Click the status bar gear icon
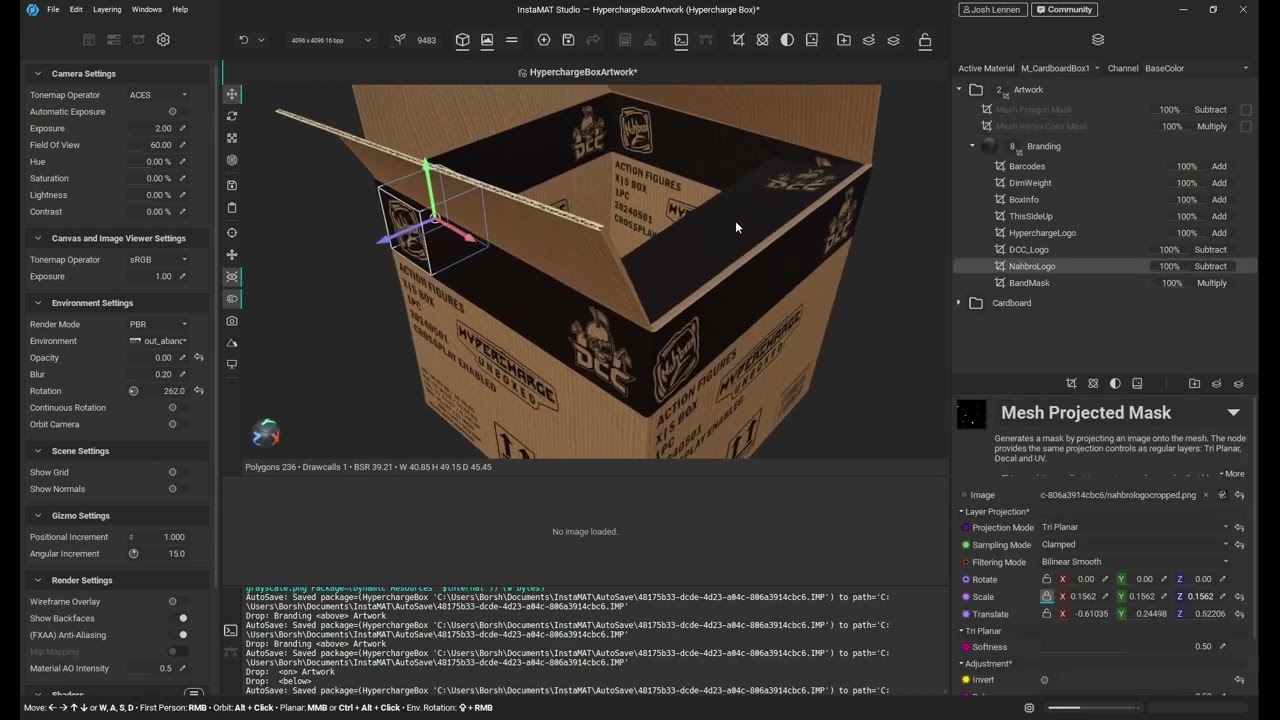The width and height of the screenshot is (1280, 720). coord(1029,708)
